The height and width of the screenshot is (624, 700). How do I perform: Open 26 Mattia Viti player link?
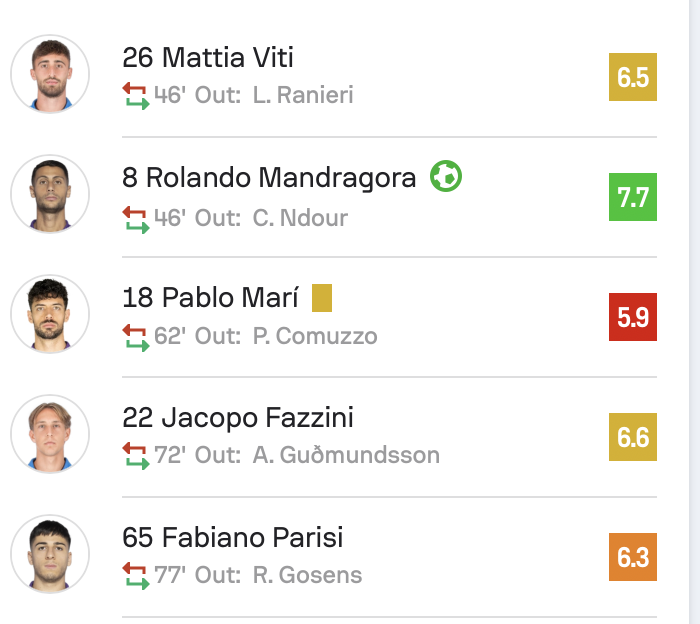tap(208, 57)
